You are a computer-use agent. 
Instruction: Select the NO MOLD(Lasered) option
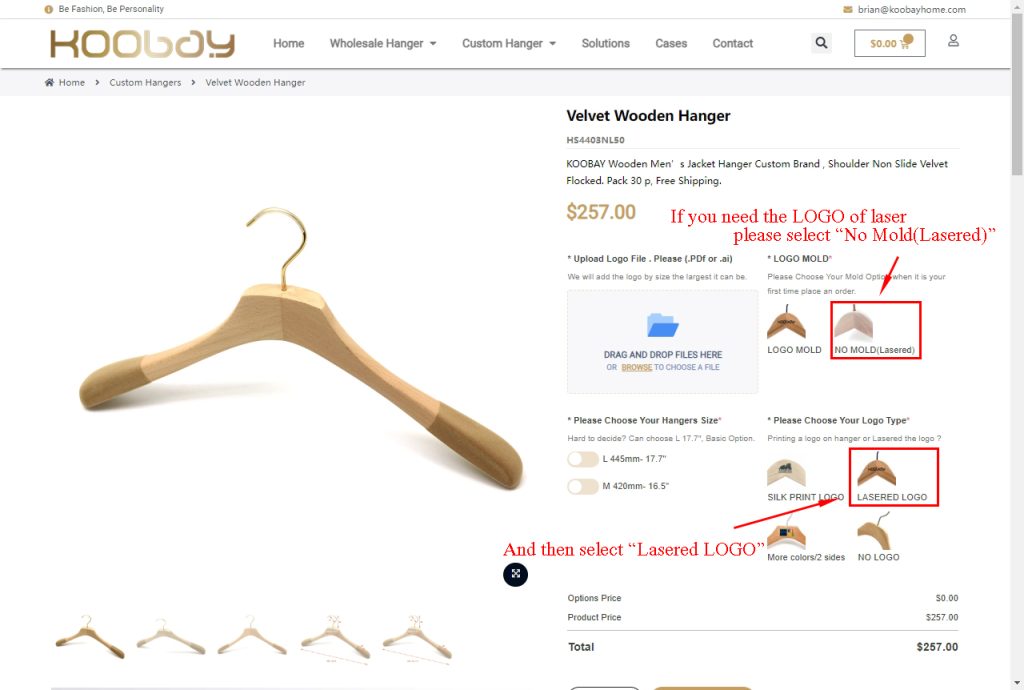[874, 330]
